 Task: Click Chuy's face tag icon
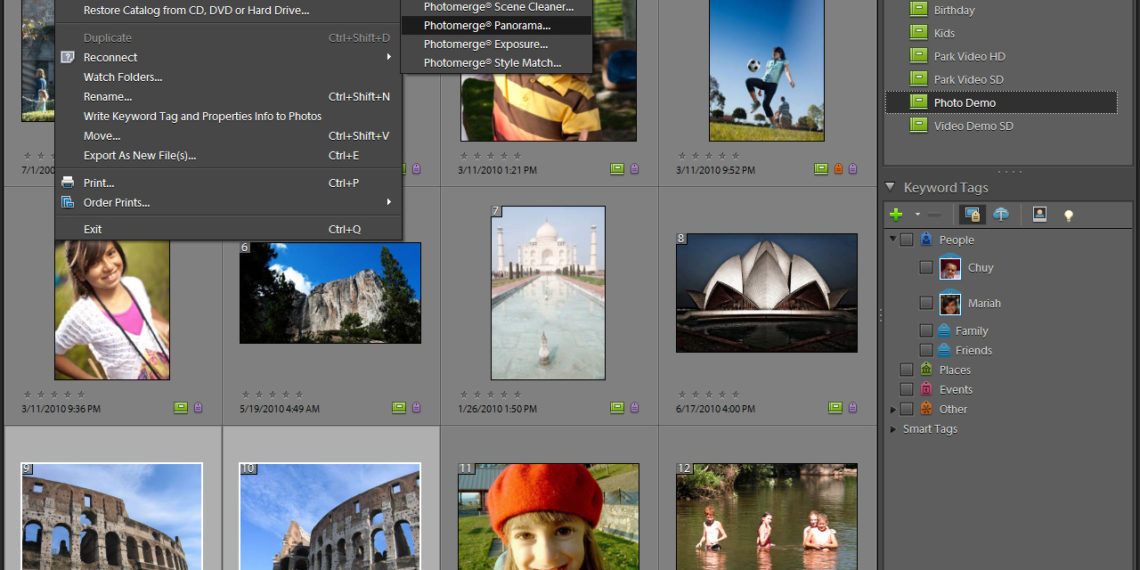pos(950,268)
